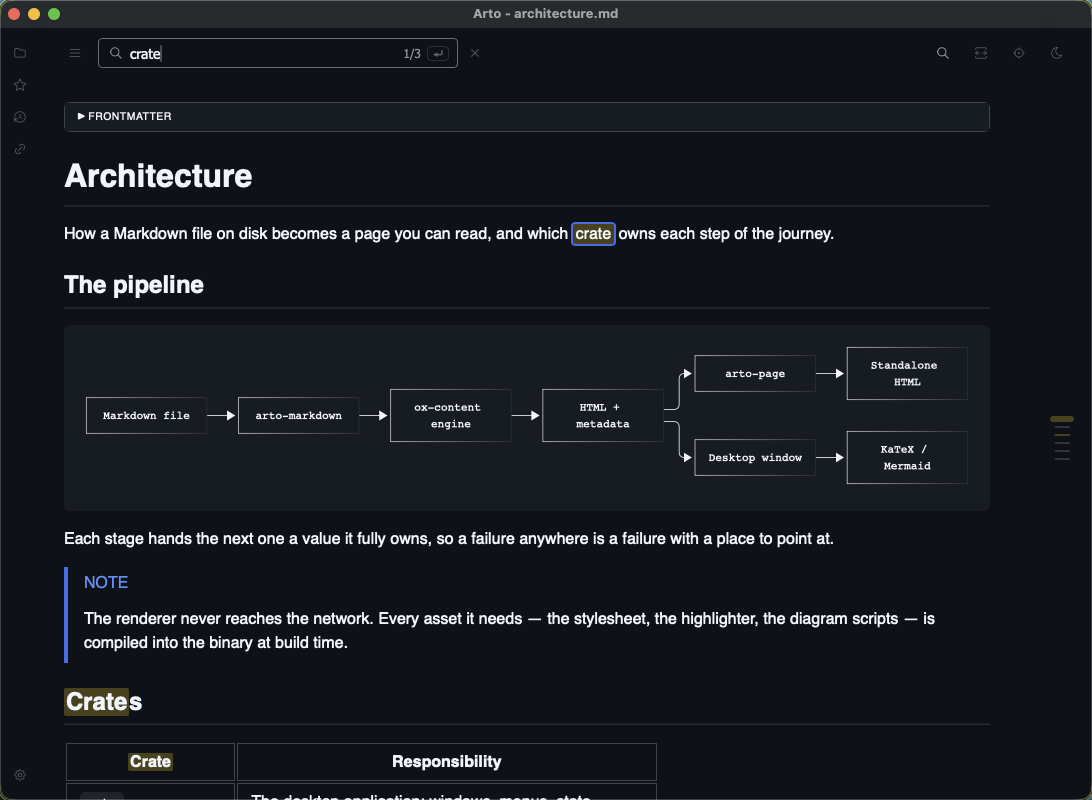
Task: Click the magnifier icon inside the search field
Action: (x=116, y=53)
